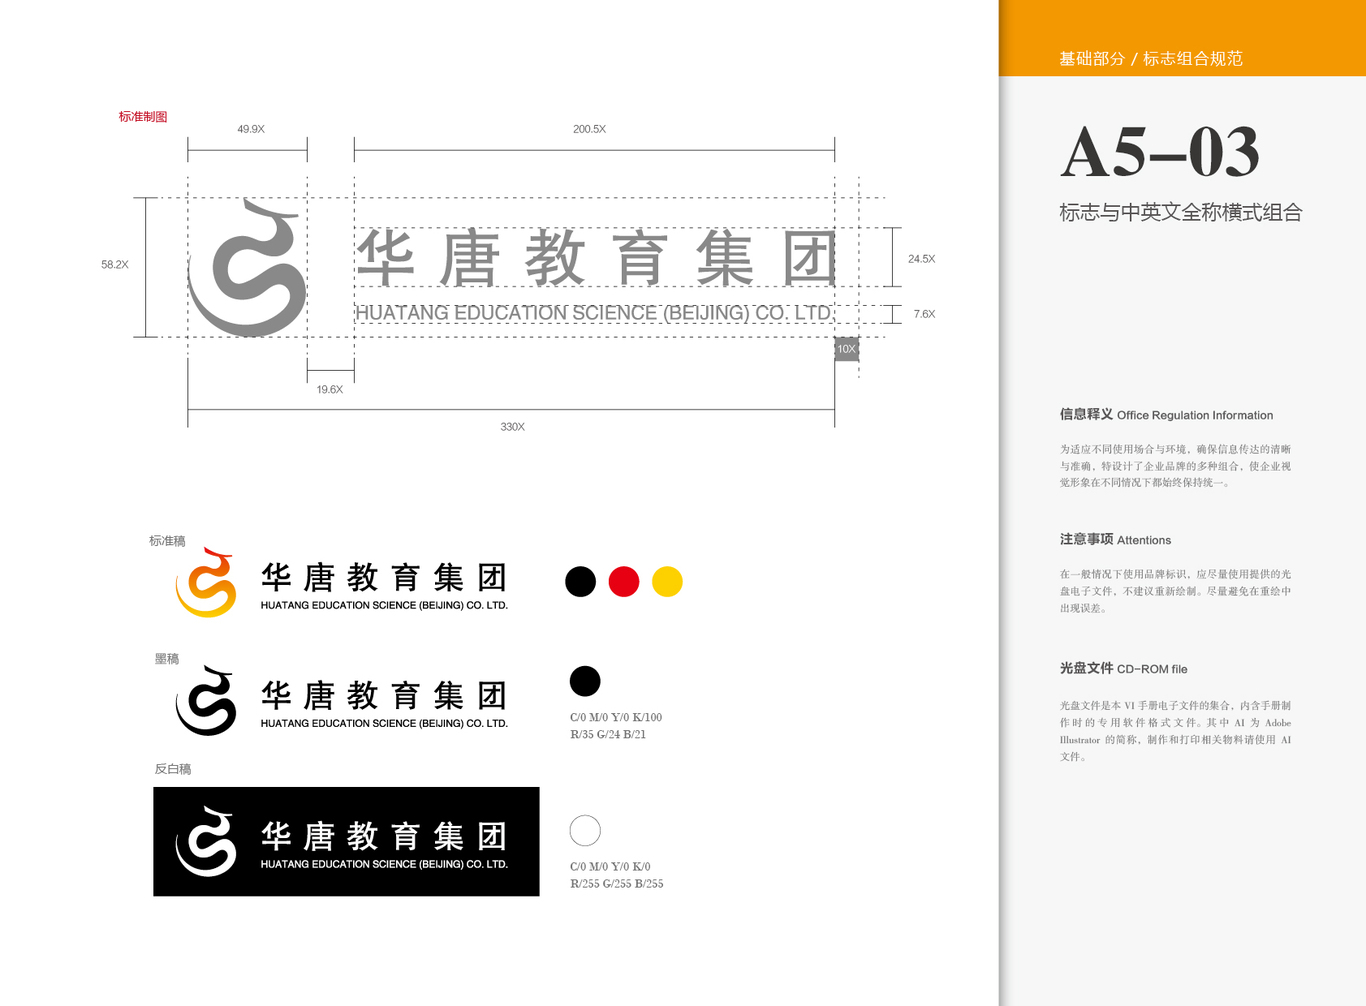Click the white 华唐教育集团 on the black panel
The image size is (1366, 1006).
tap(384, 836)
